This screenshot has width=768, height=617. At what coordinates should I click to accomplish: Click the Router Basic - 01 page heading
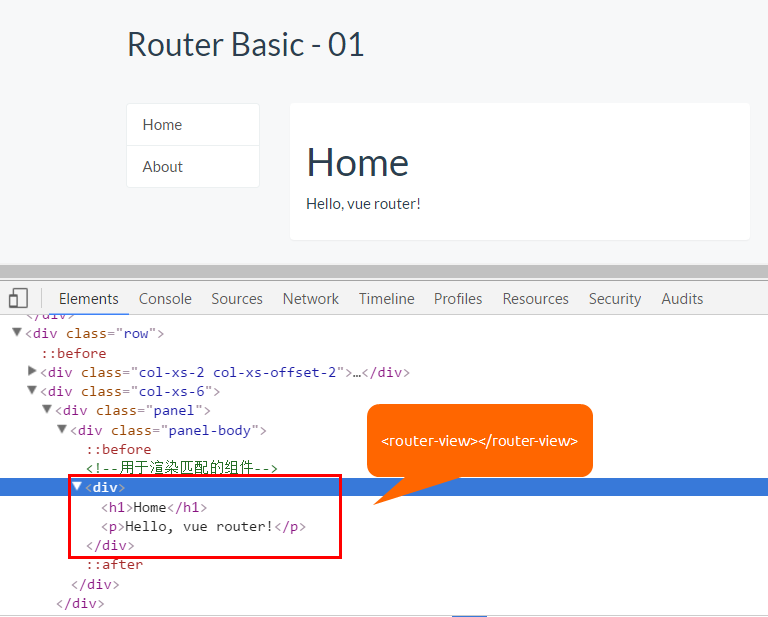tap(245, 45)
